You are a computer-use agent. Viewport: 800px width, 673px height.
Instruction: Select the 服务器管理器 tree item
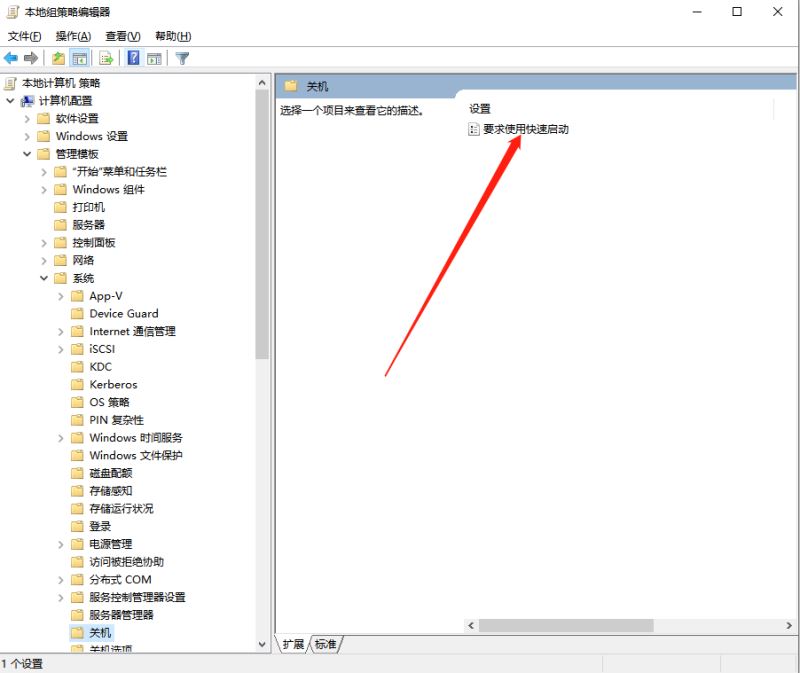(121, 615)
